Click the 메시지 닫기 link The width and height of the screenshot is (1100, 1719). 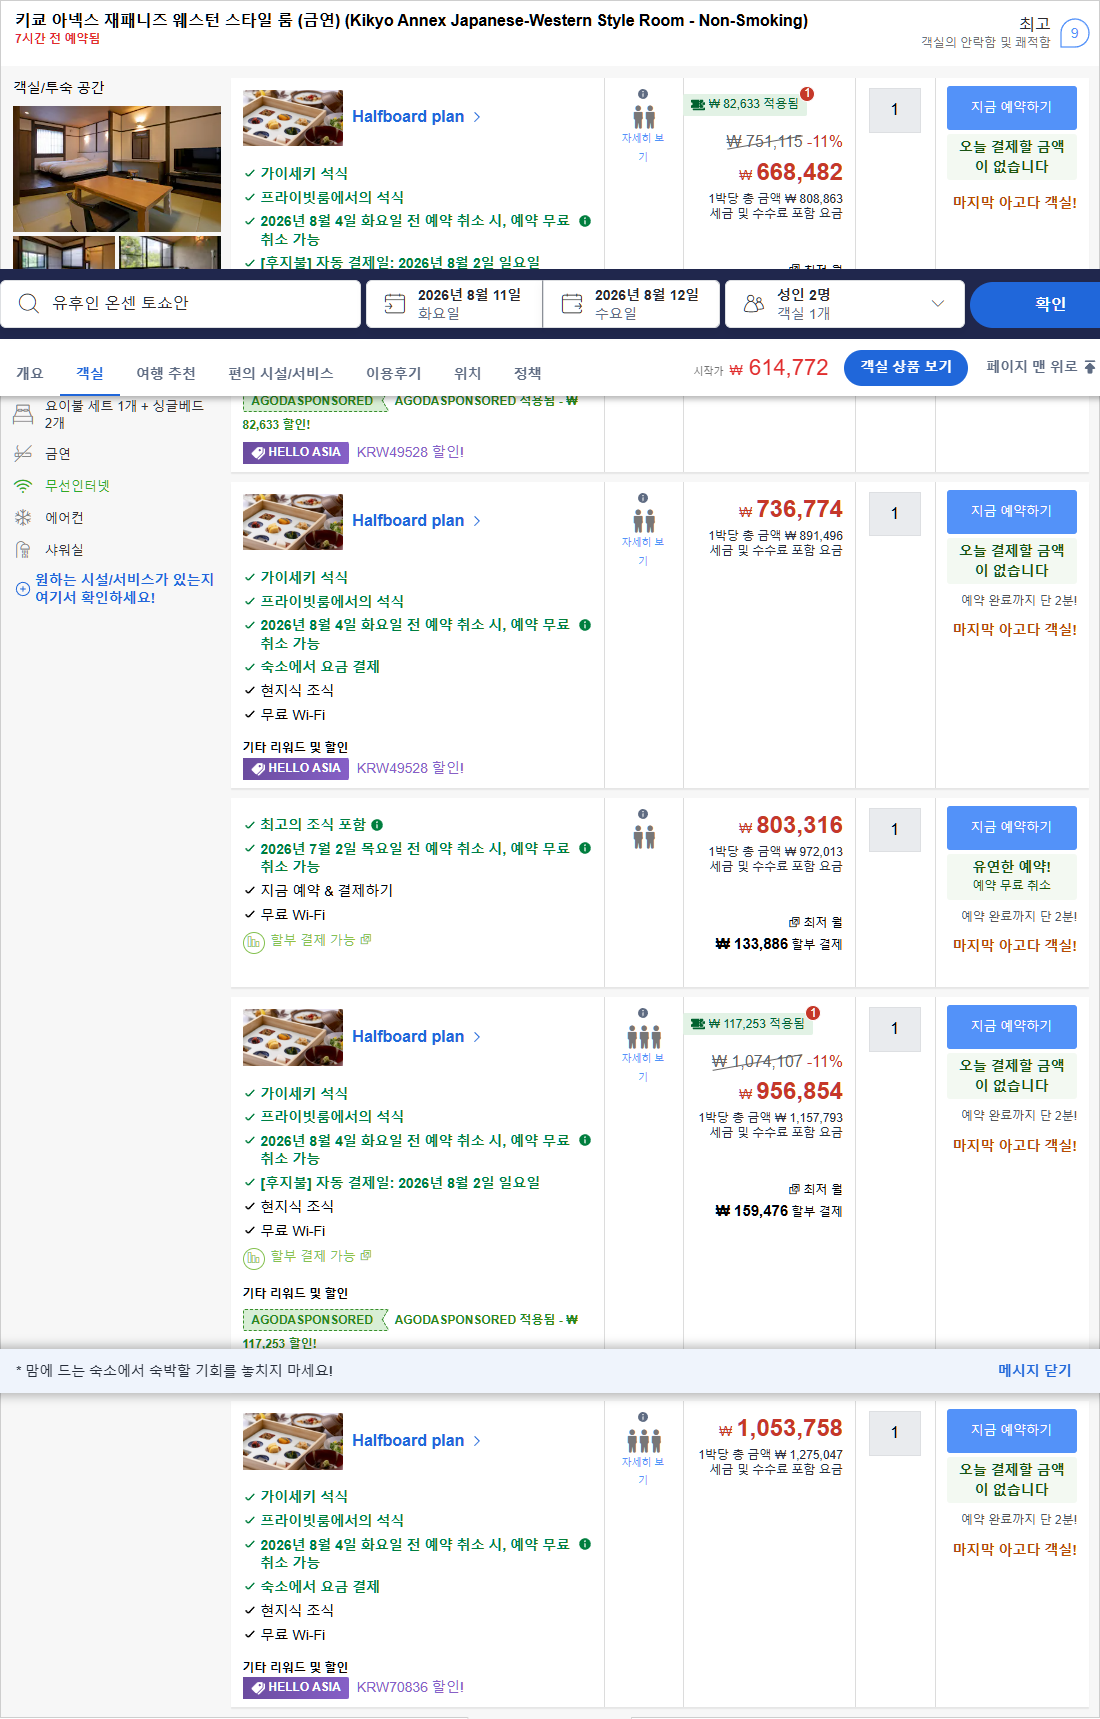pyautogui.click(x=1034, y=1370)
